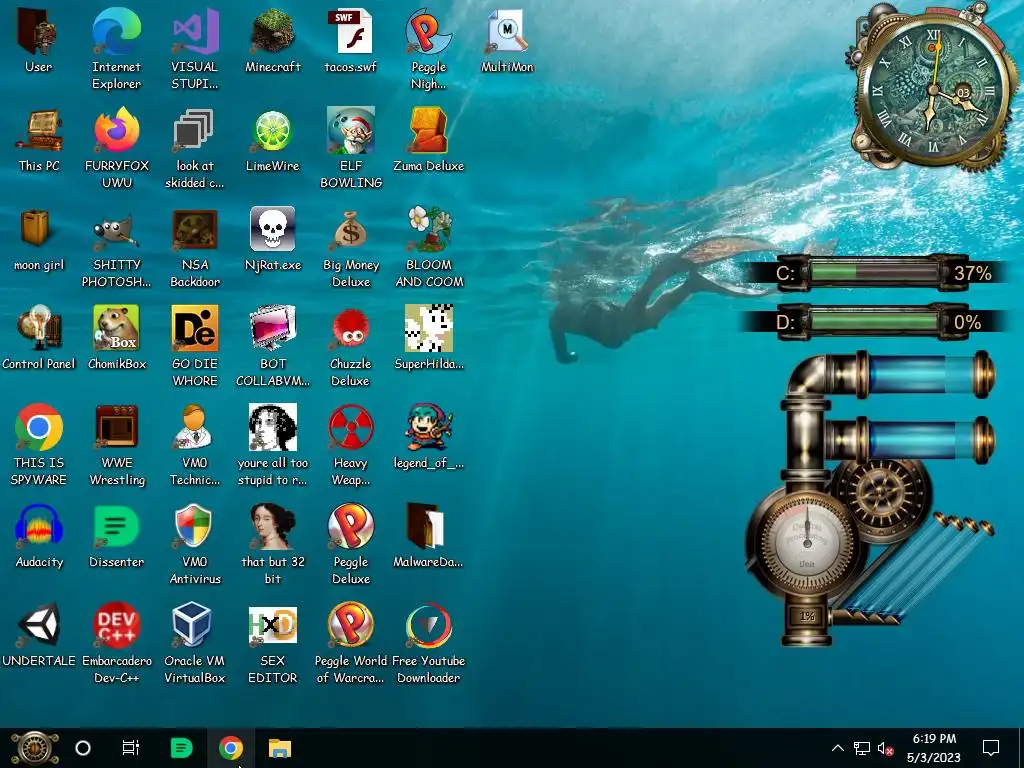This screenshot has height=768, width=1024.
Task: Open the moon girl recycle bin
Action: tap(39, 238)
